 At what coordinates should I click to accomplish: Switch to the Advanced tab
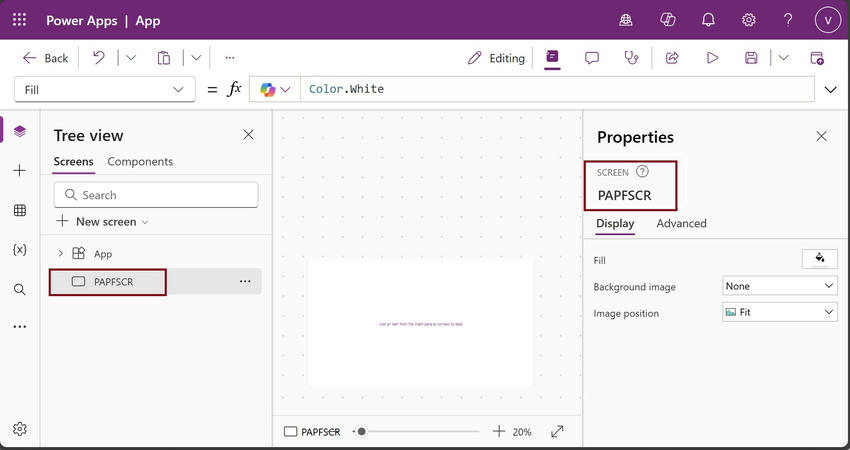click(x=681, y=223)
